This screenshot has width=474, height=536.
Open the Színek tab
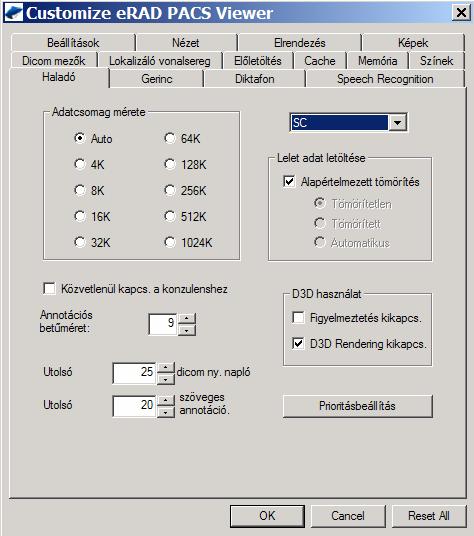coord(436,61)
